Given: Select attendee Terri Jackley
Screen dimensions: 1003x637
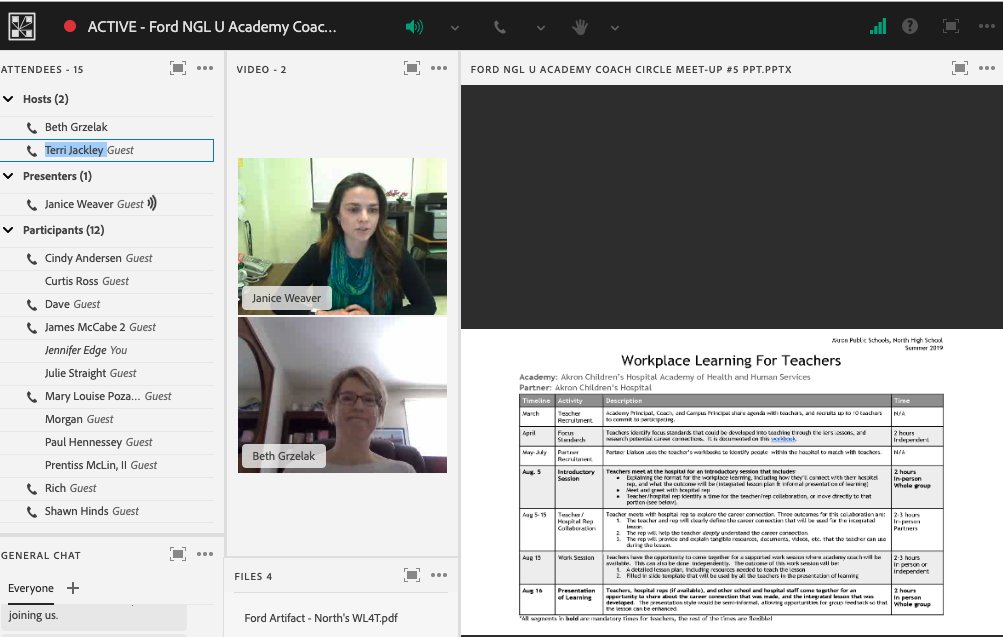Looking at the screenshot, I should pos(107,150).
